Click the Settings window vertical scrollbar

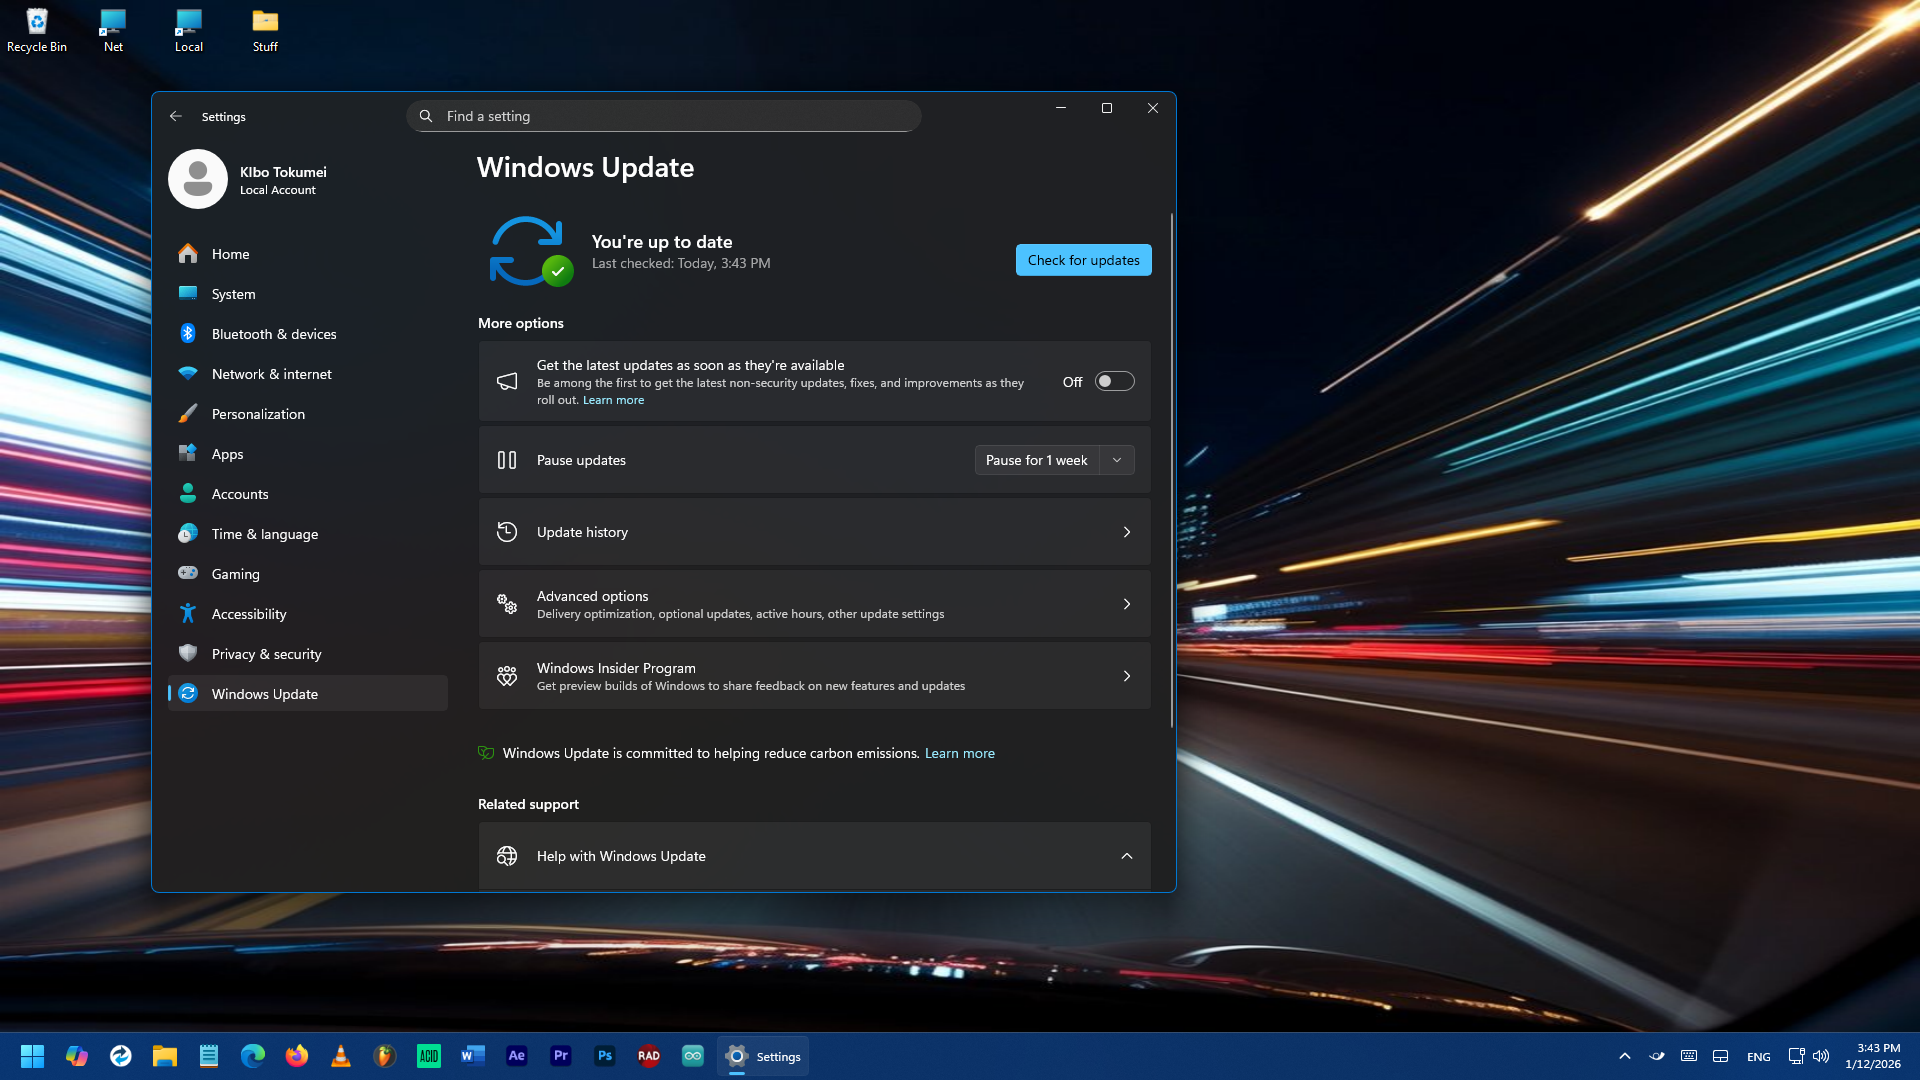1171,470
